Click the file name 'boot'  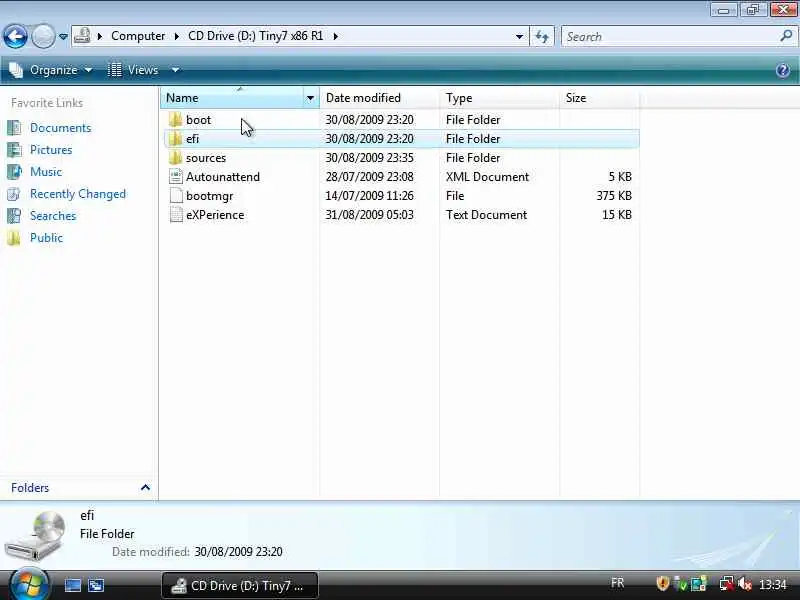pyautogui.click(x=198, y=120)
